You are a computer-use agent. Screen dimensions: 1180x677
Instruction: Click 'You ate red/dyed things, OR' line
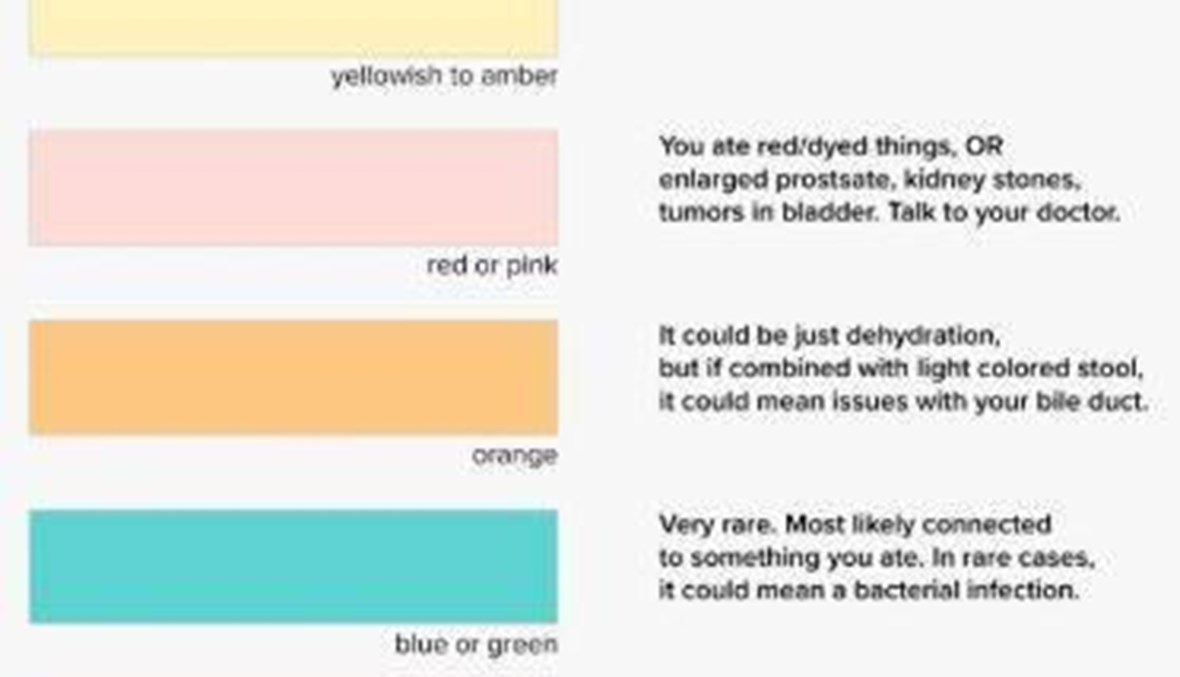[830, 147]
